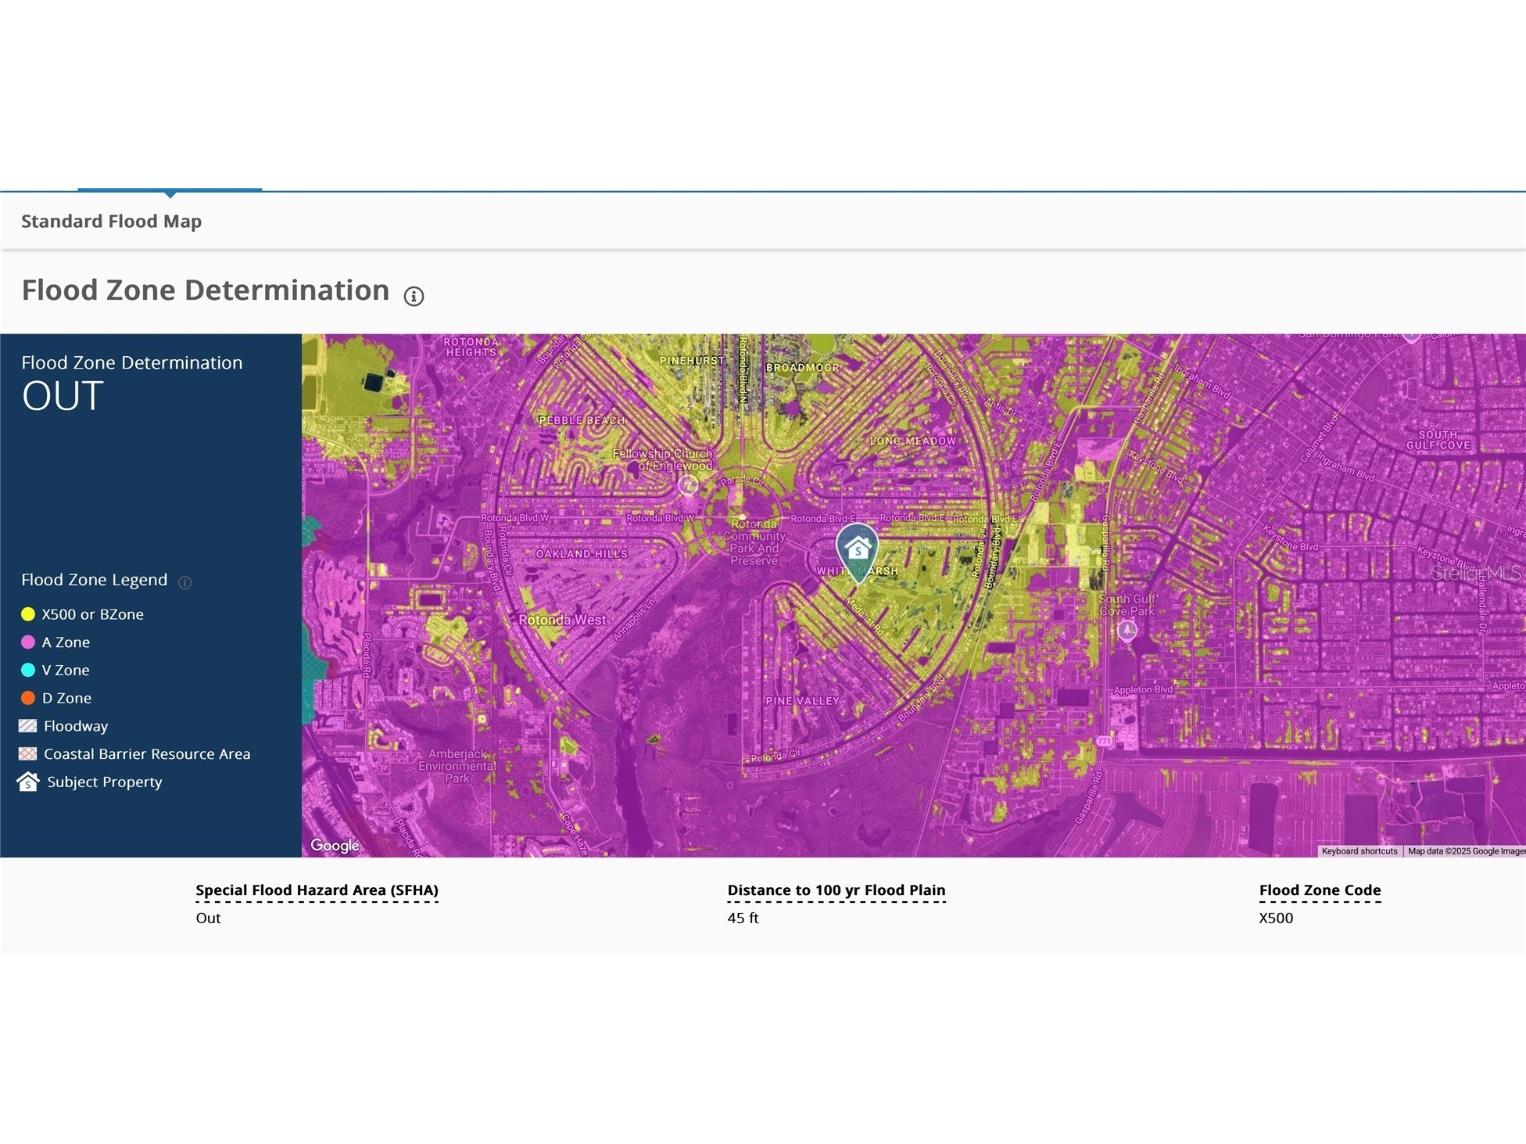
Task: Click the South Gulf Cove Park map pin
Action: (1127, 630)
